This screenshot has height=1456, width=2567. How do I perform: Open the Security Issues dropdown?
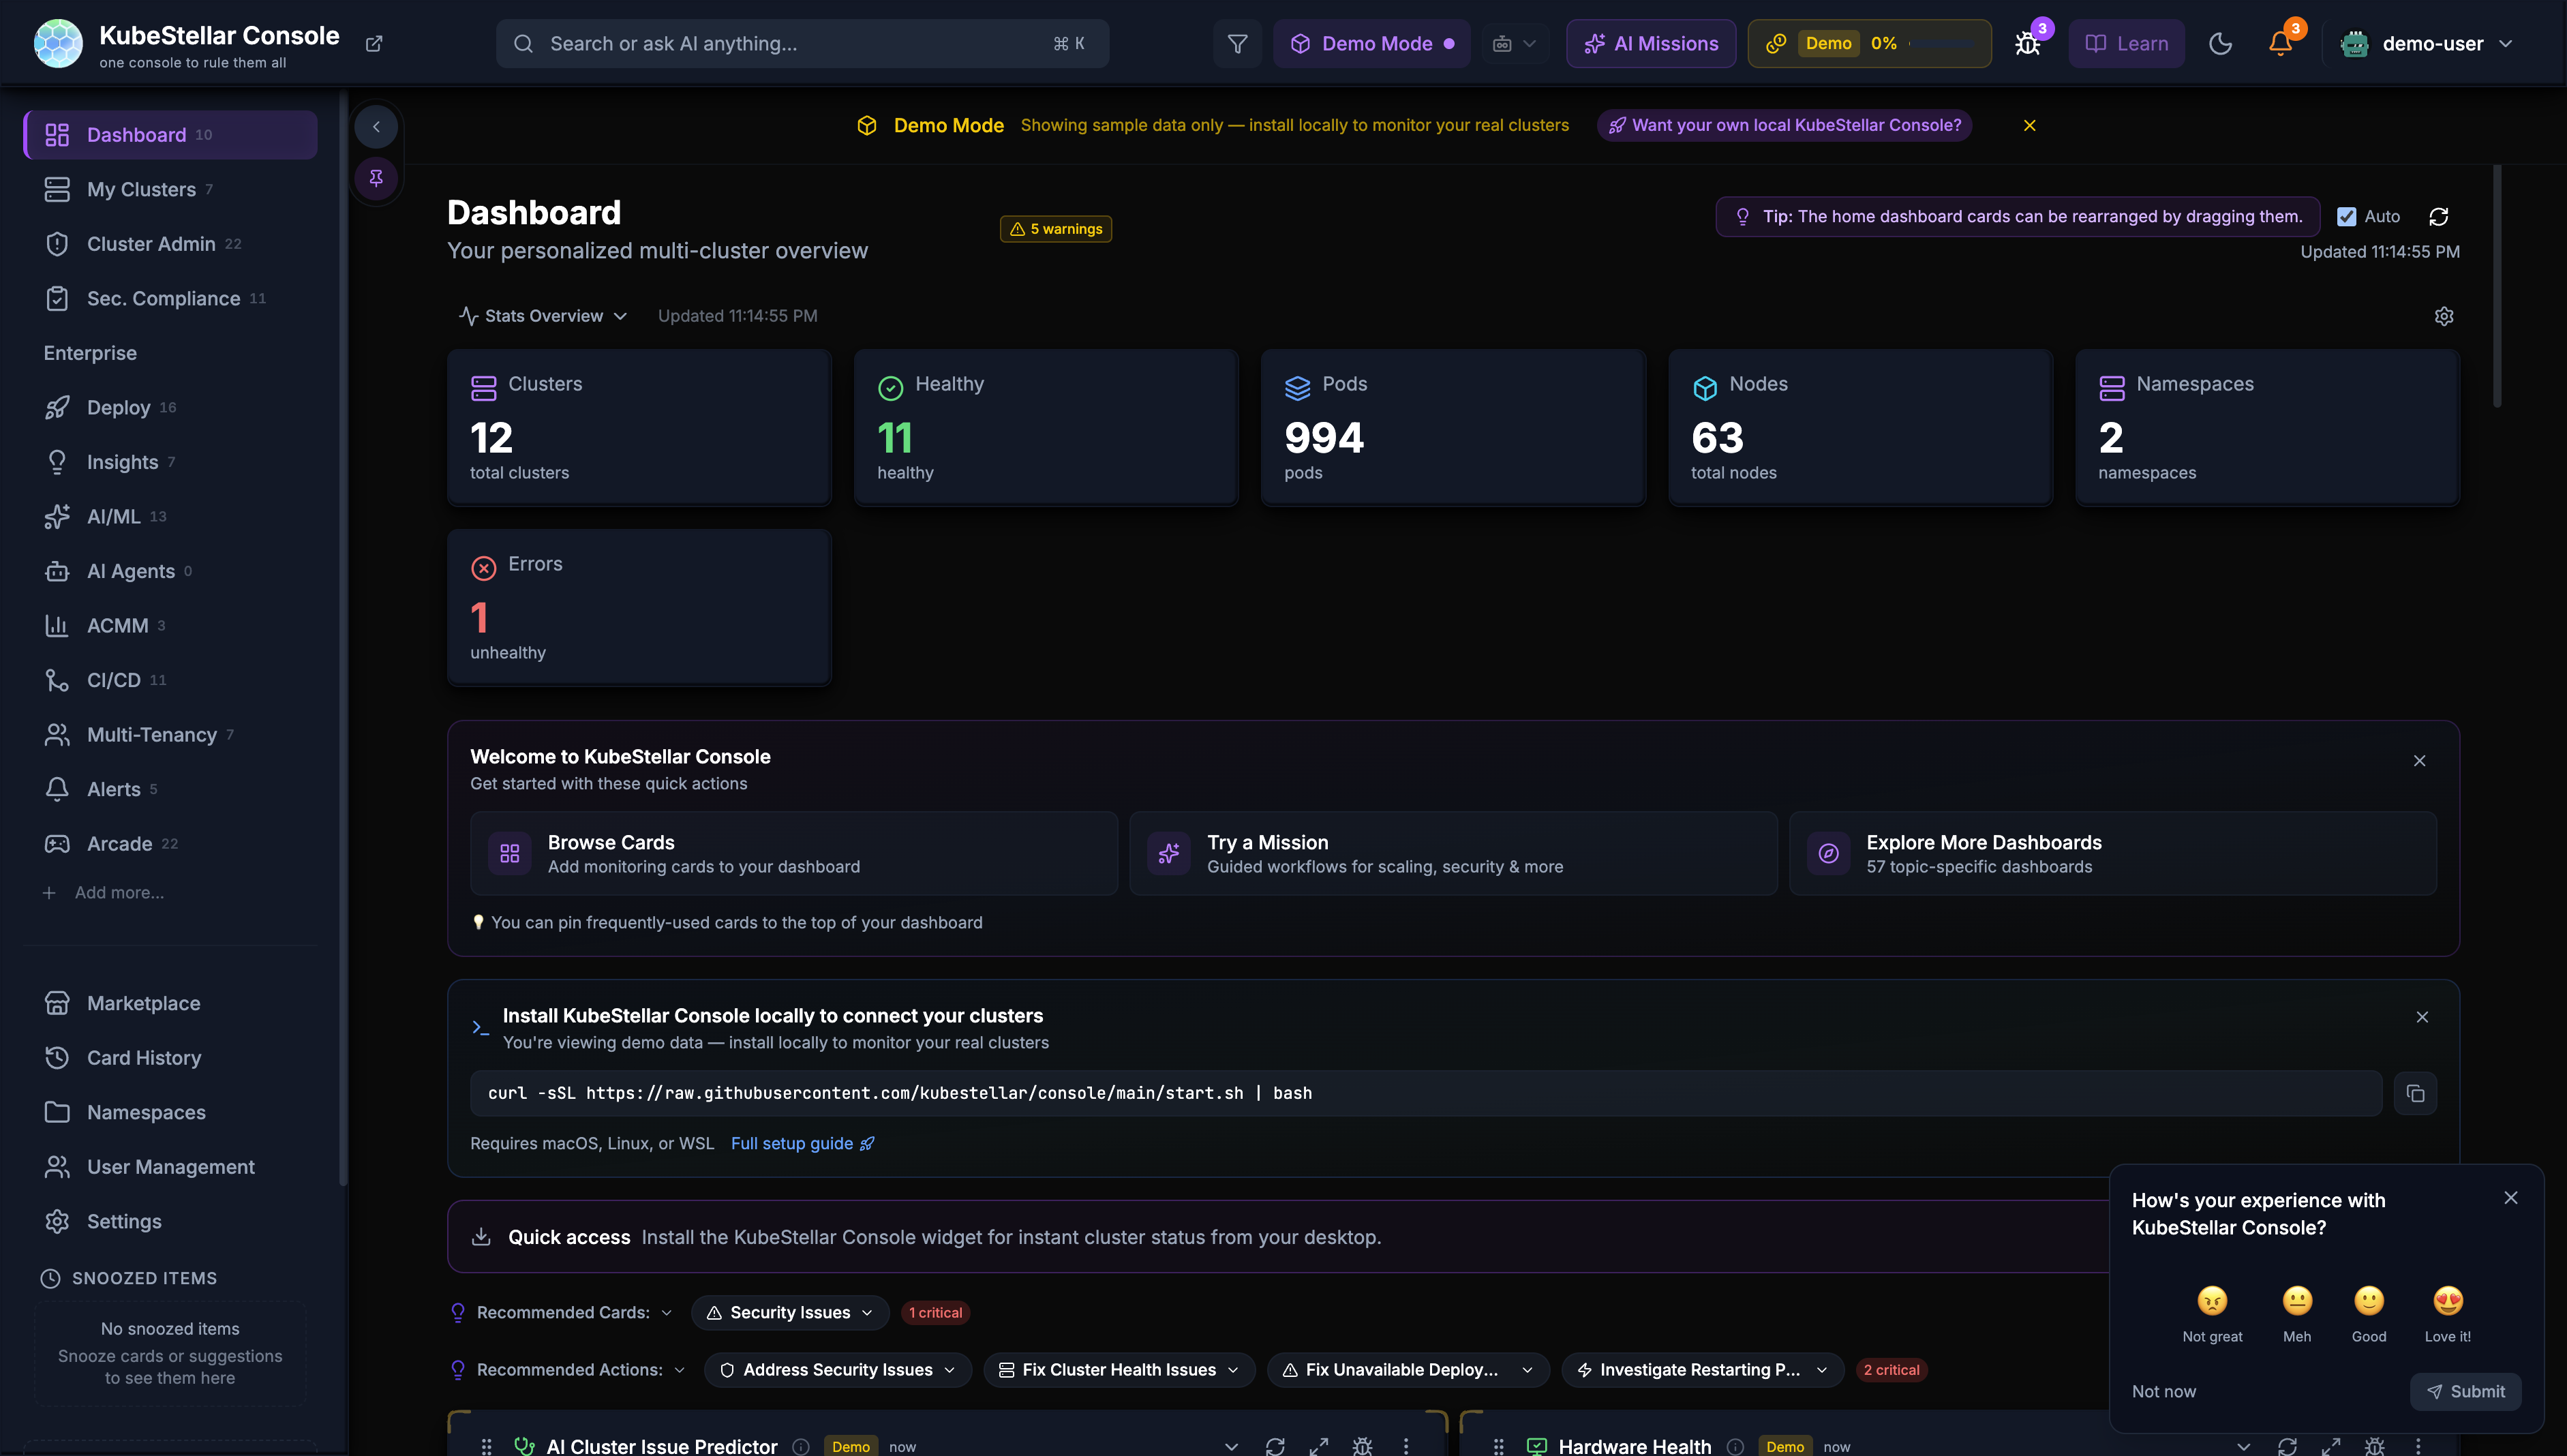point(790,1313)
